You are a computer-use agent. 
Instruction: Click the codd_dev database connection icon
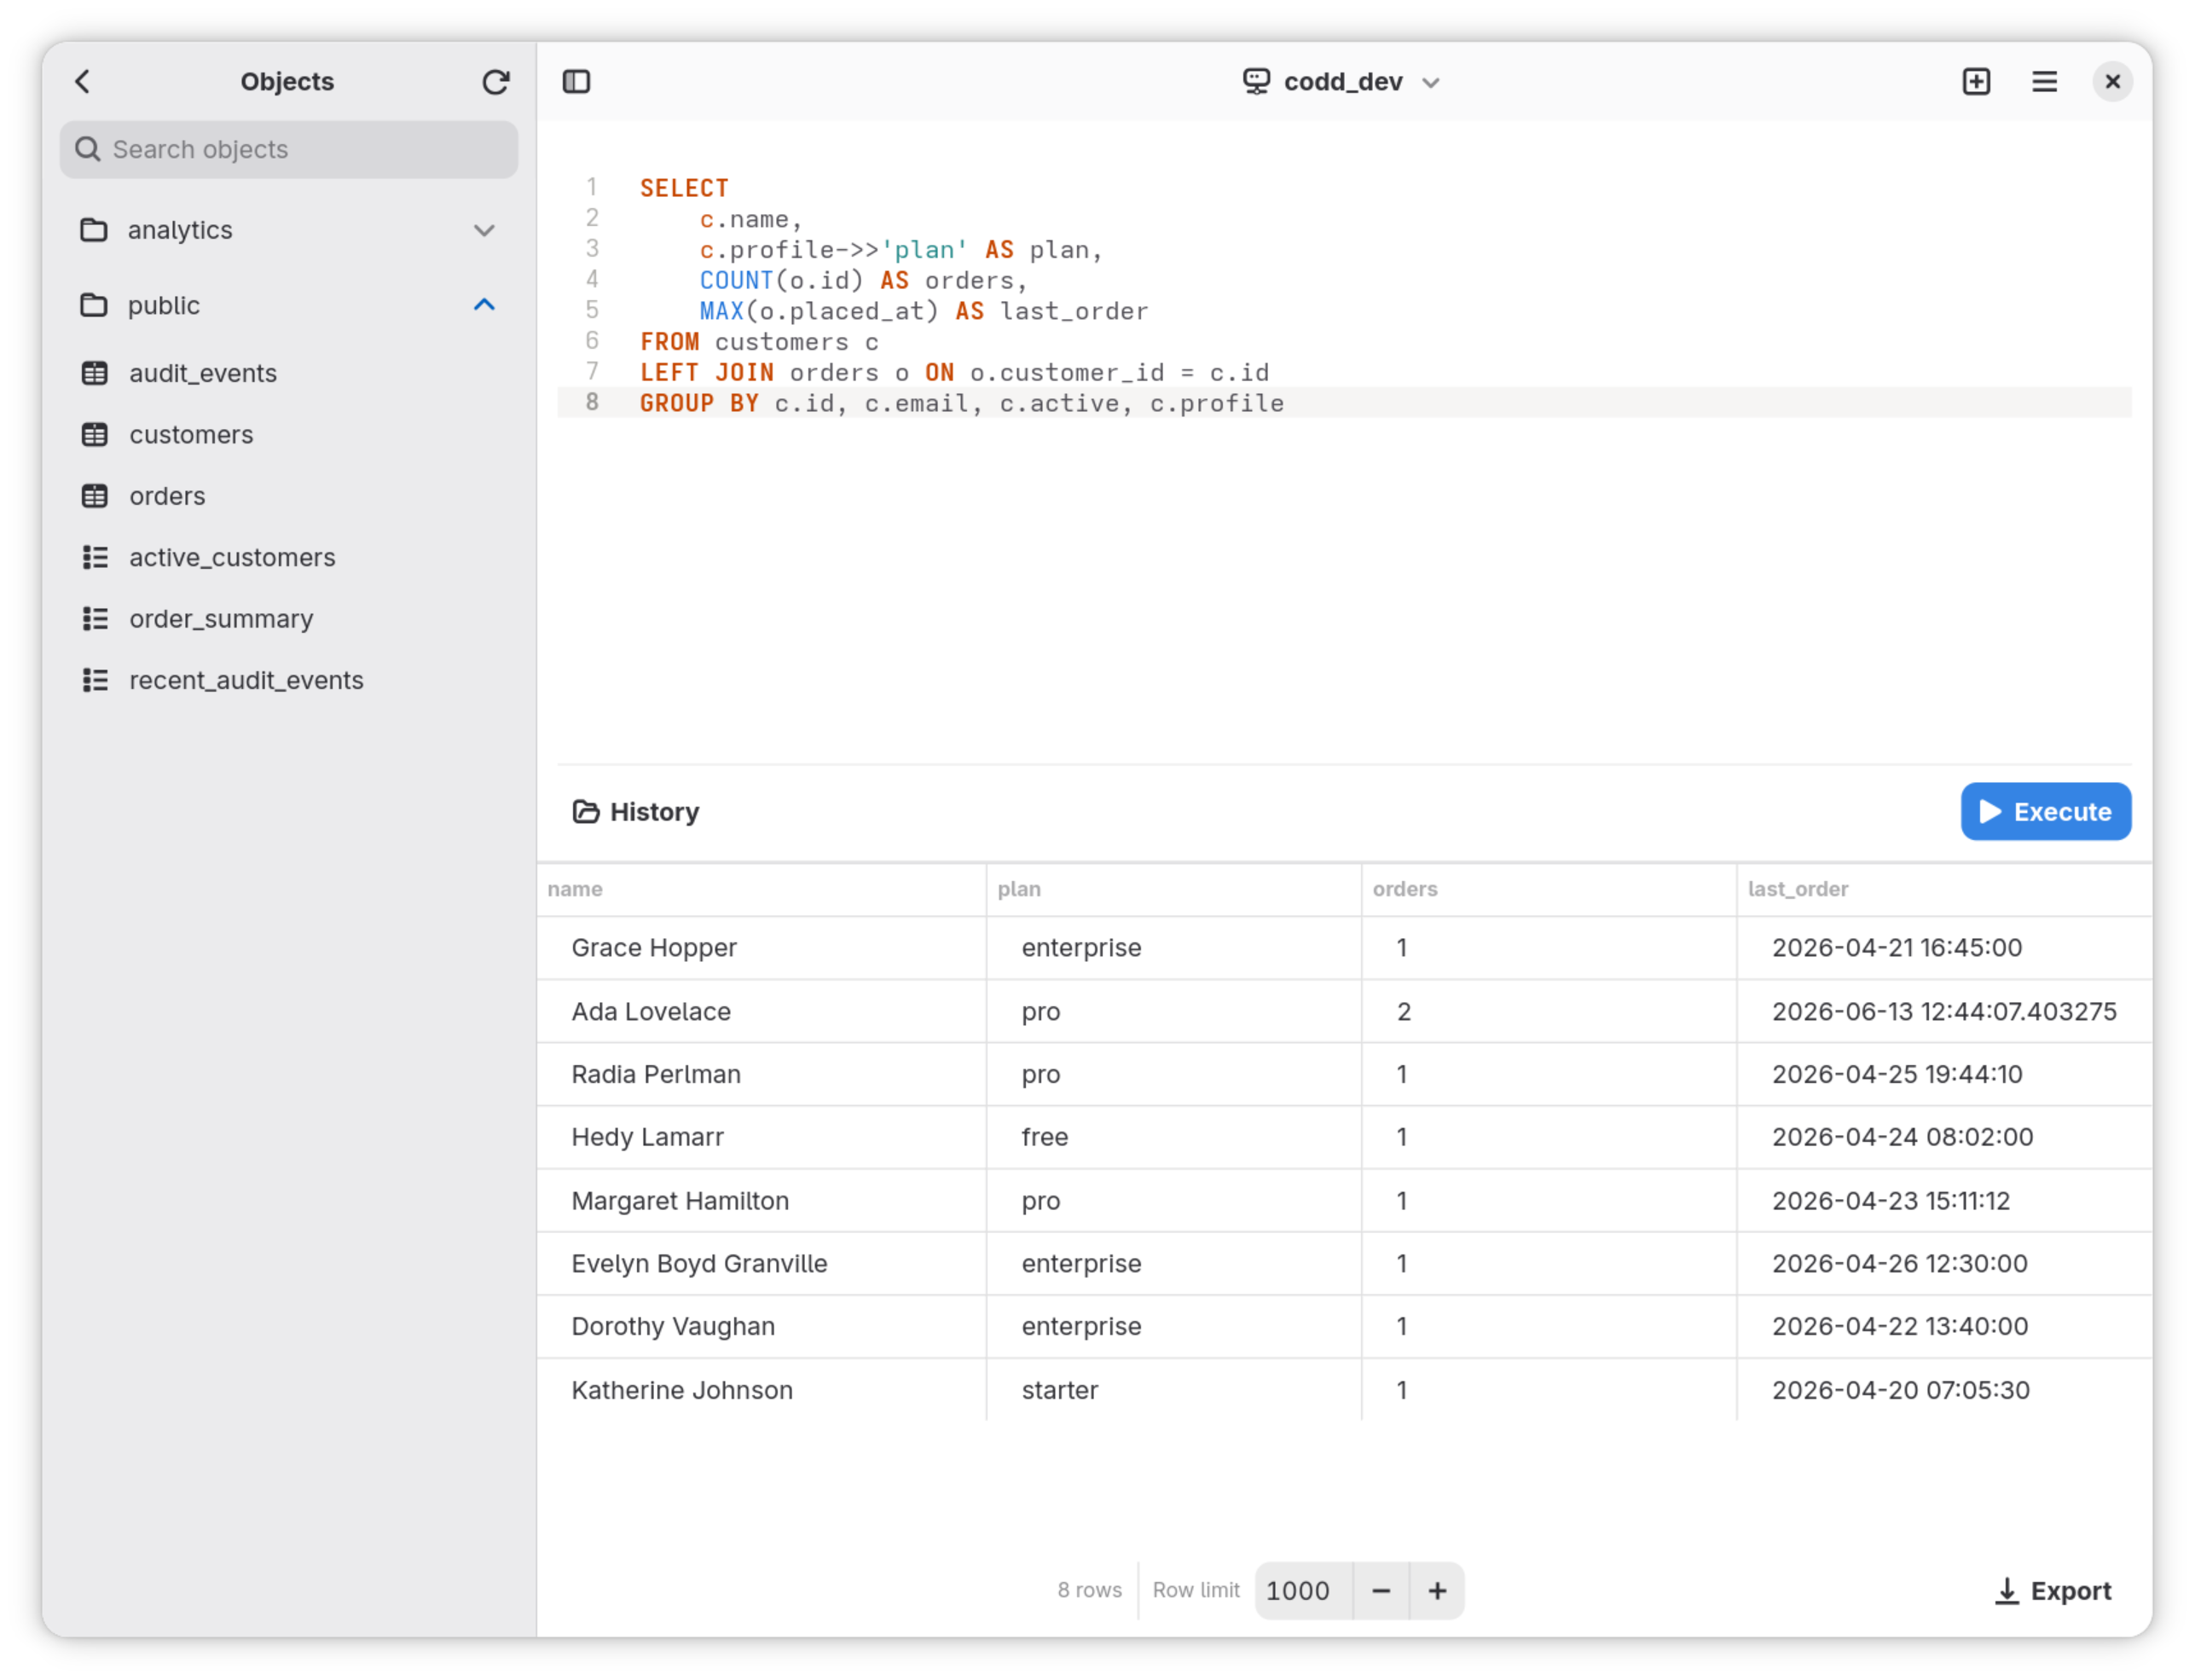1256,81
